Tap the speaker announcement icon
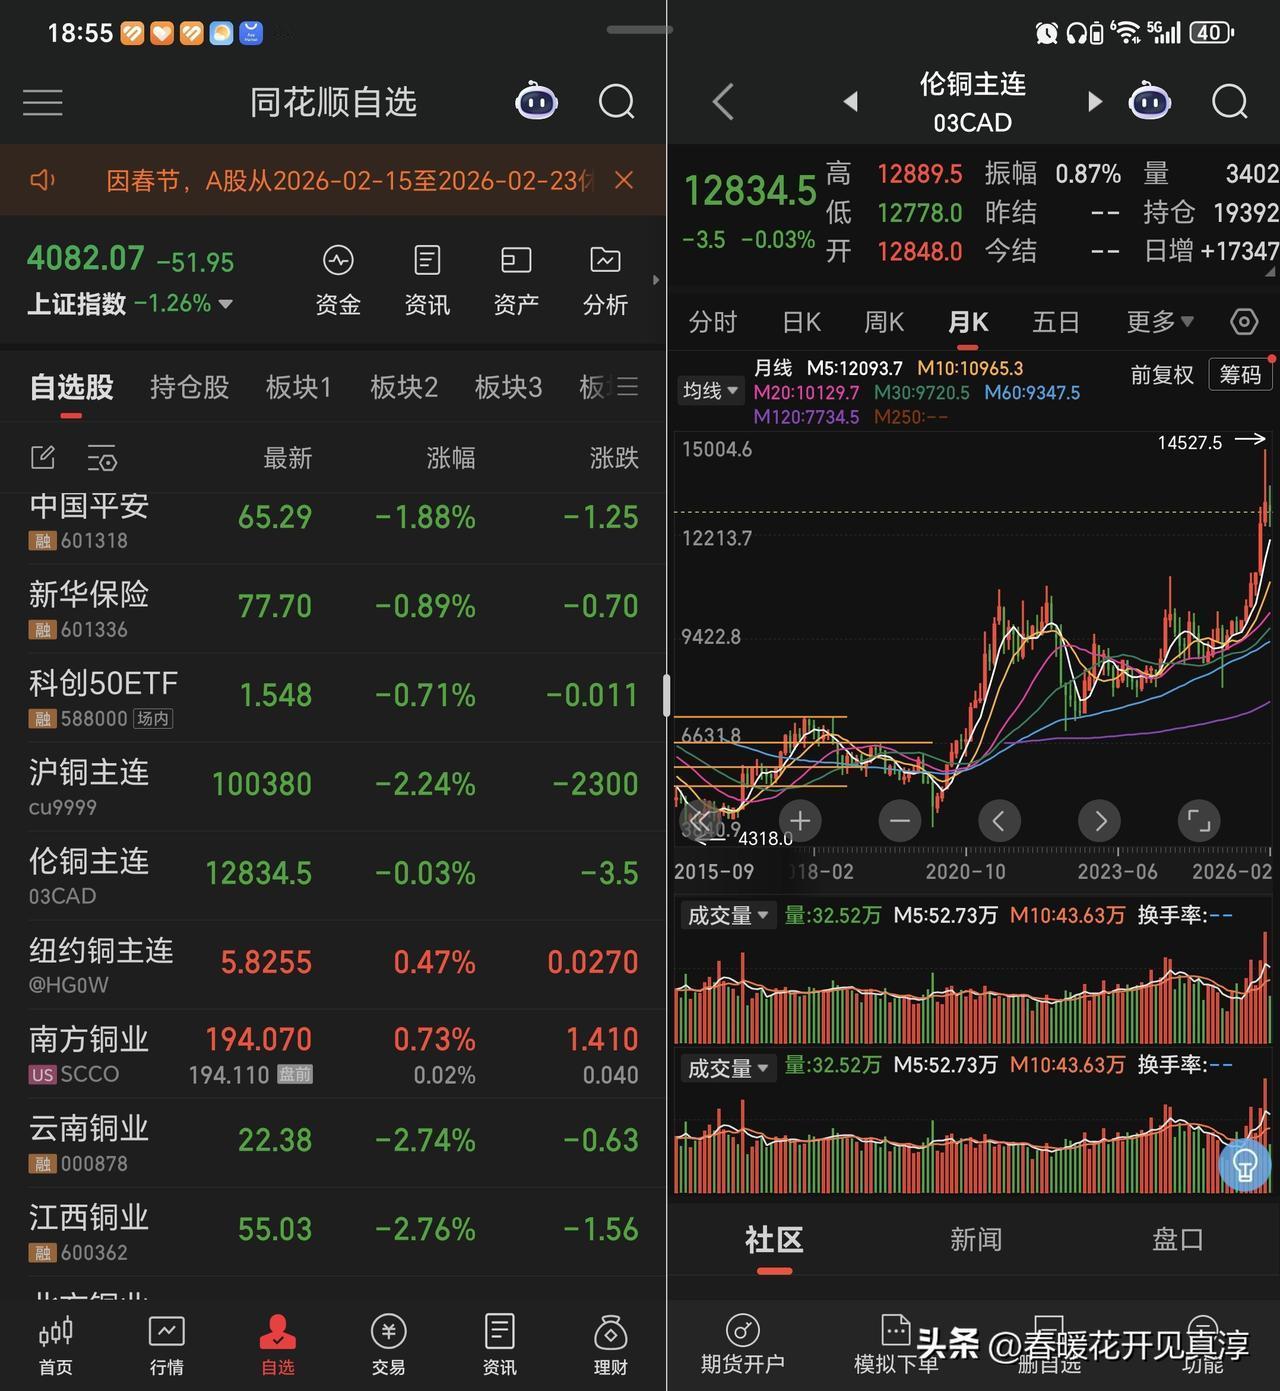This screenshot has width=1280, height=1391. [42, 180]
